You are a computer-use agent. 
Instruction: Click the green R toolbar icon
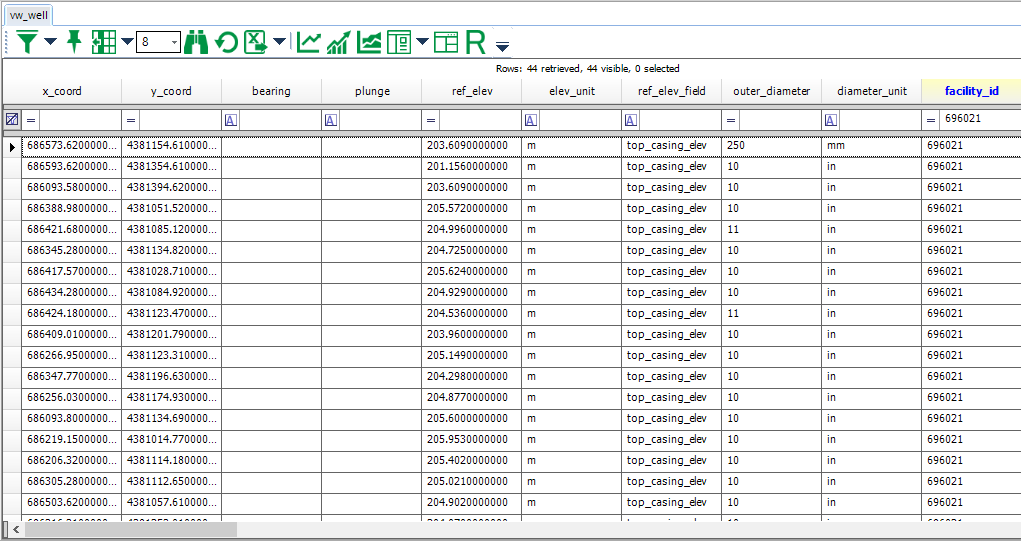pos(475,42)
